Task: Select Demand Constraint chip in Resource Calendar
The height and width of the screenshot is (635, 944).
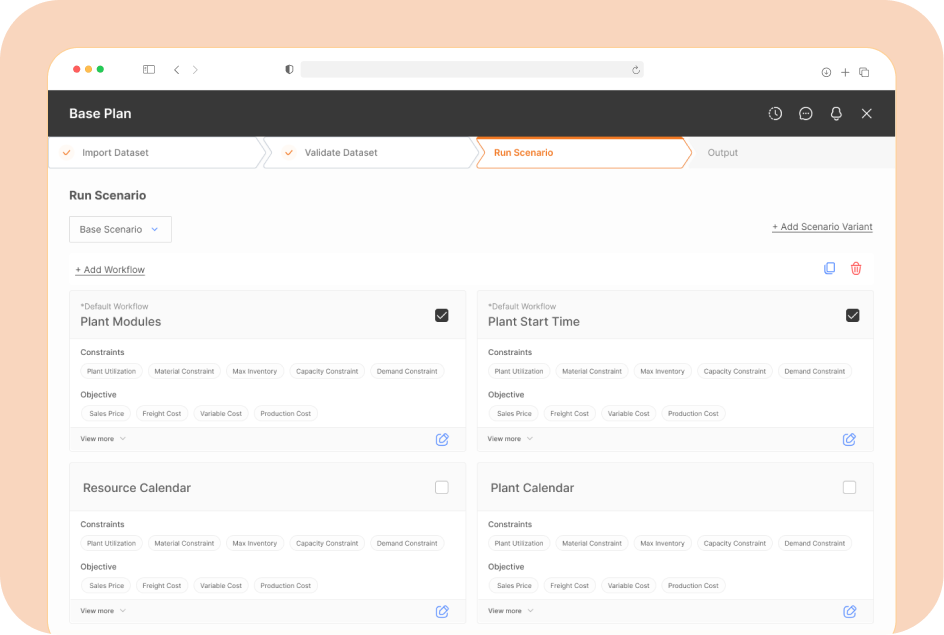Action: [407, 544]
